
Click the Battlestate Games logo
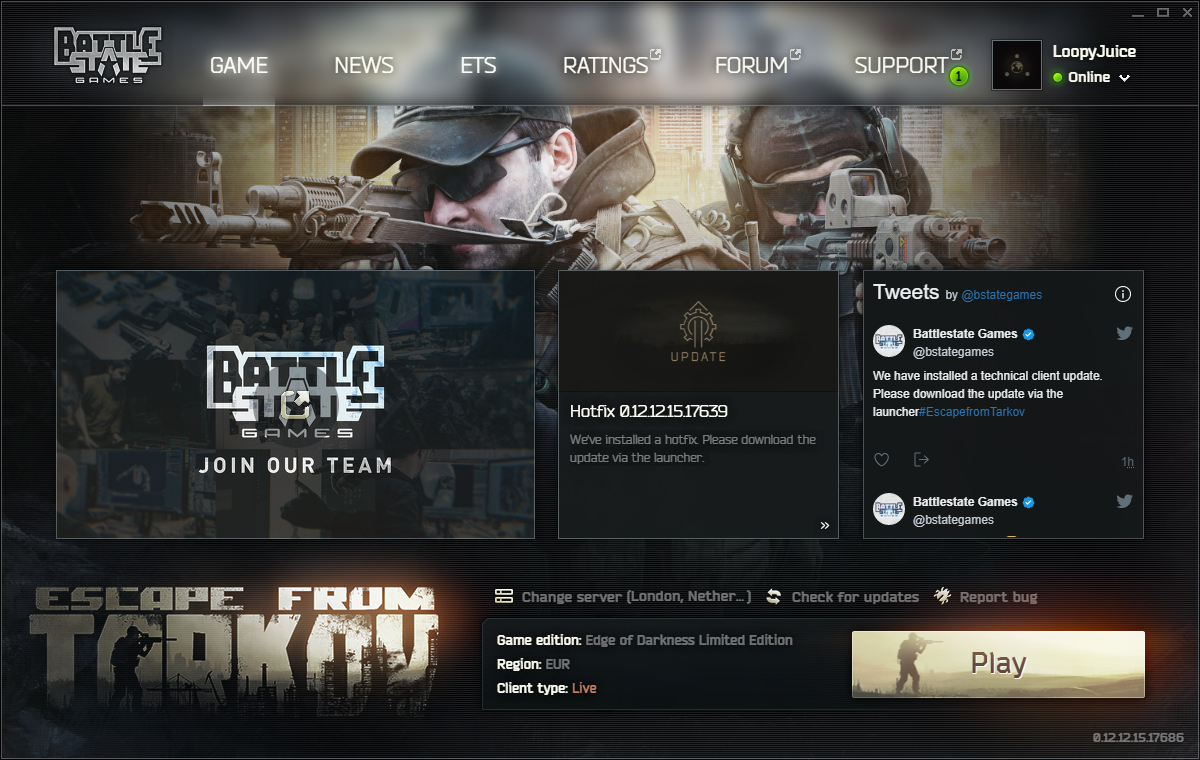pos(108,56)
